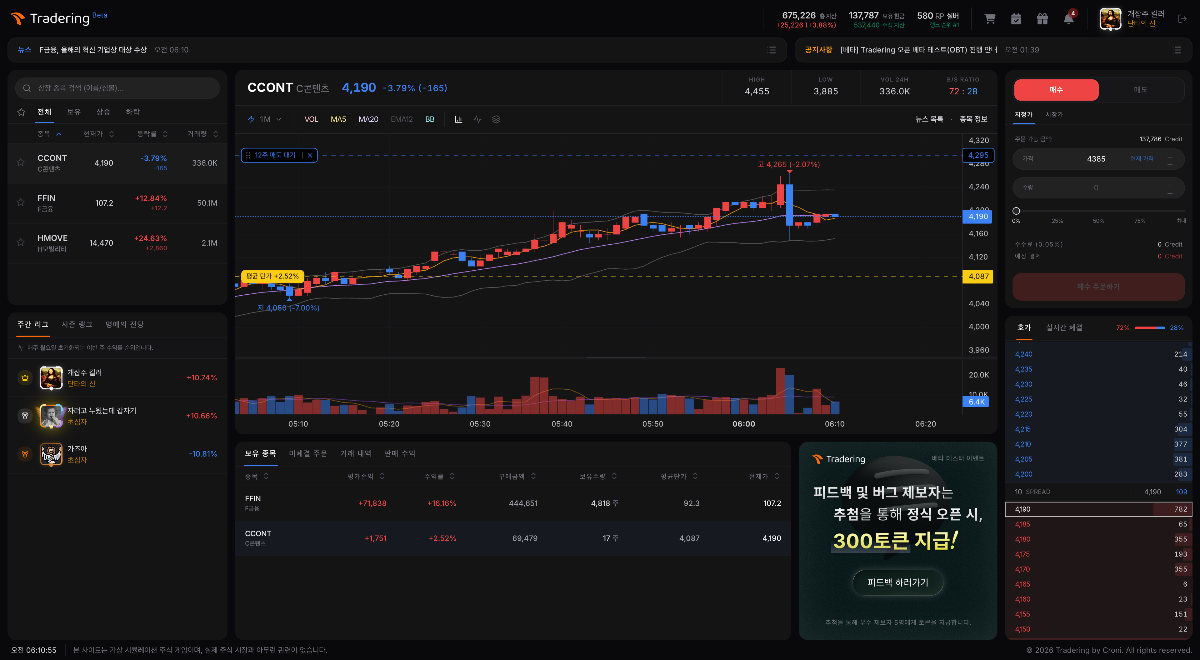Switch to the red Buy mode
1200x660 pixels.
[1056, 90]
